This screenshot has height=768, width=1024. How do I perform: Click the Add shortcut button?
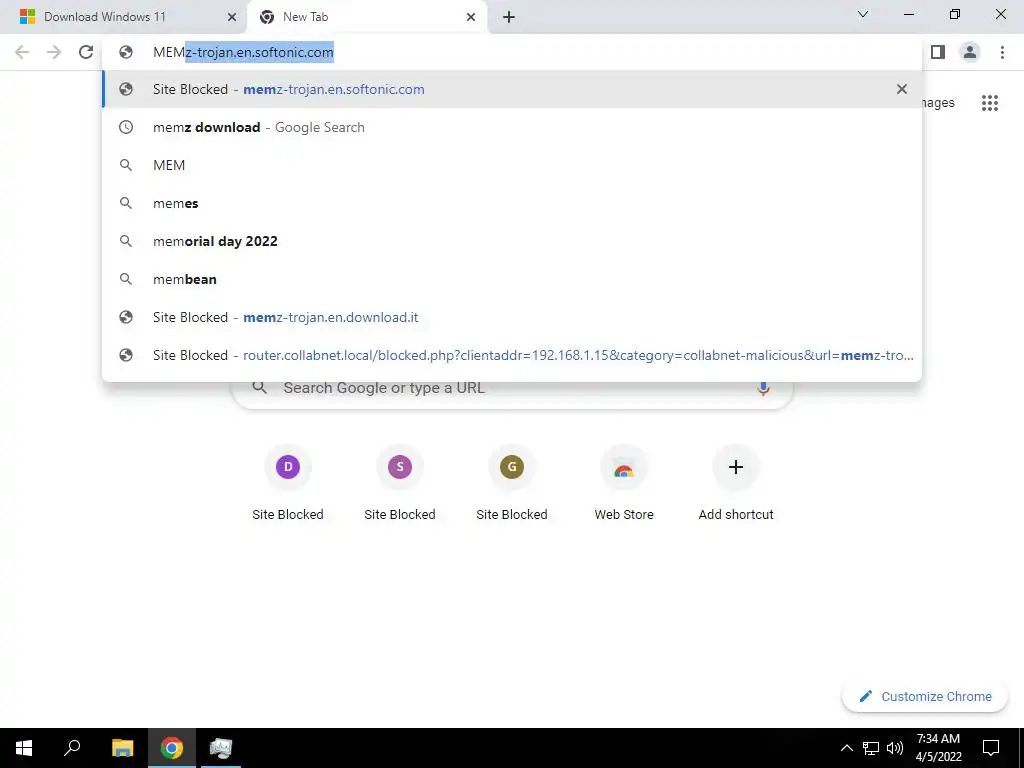[736, 484]
